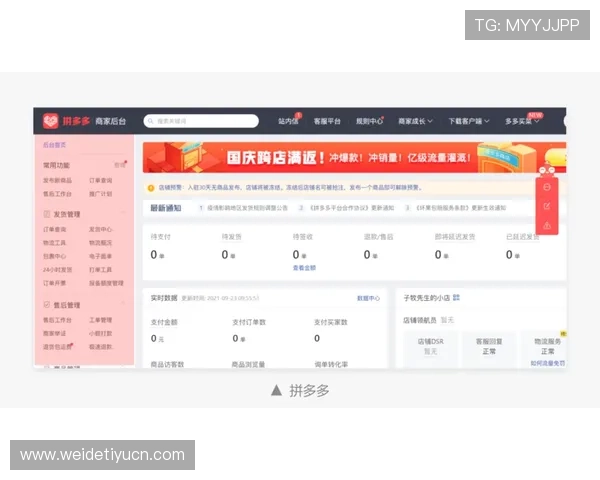
Task: Open 推广计划 shortcut
Action: (101, 194)
